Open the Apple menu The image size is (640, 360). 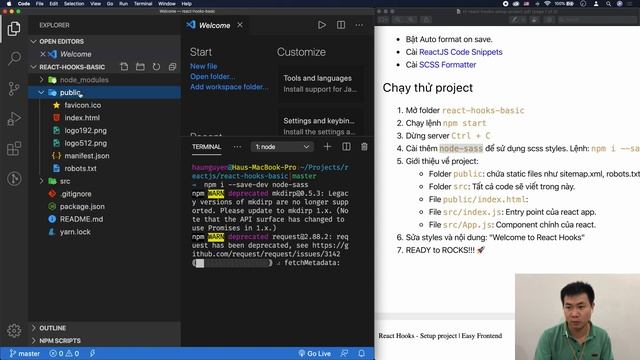[9, 4]
